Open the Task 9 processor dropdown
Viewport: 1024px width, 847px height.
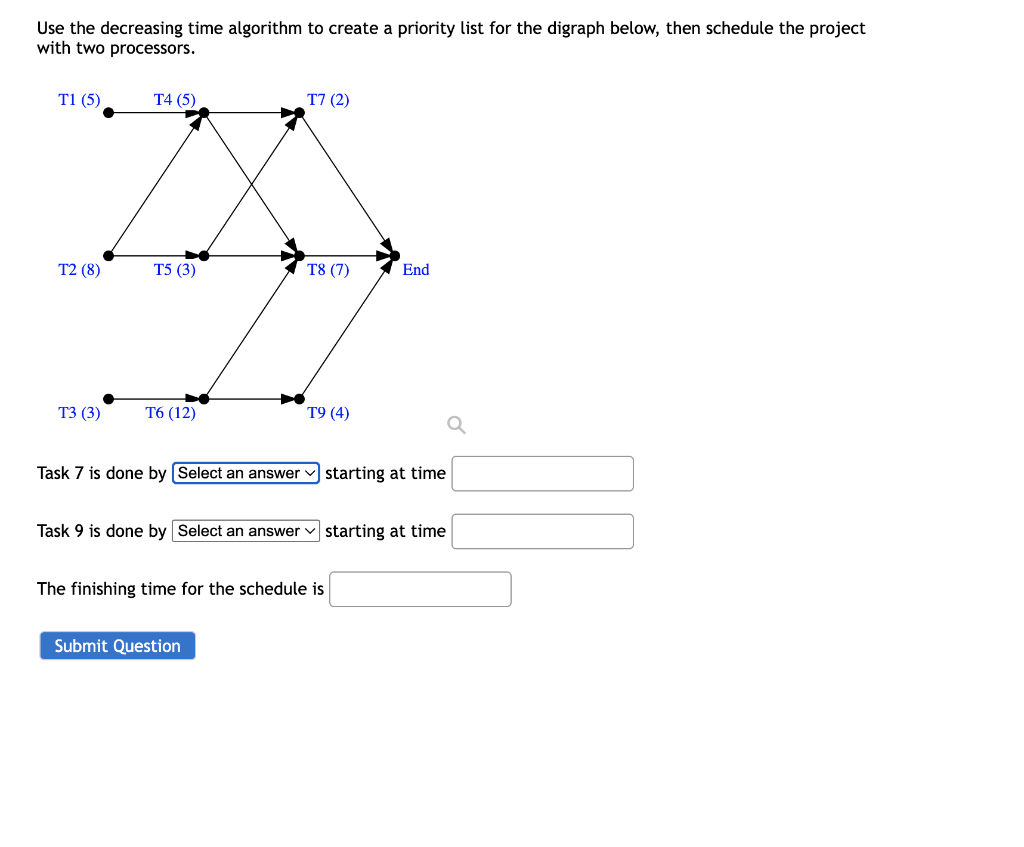[245, 531]
